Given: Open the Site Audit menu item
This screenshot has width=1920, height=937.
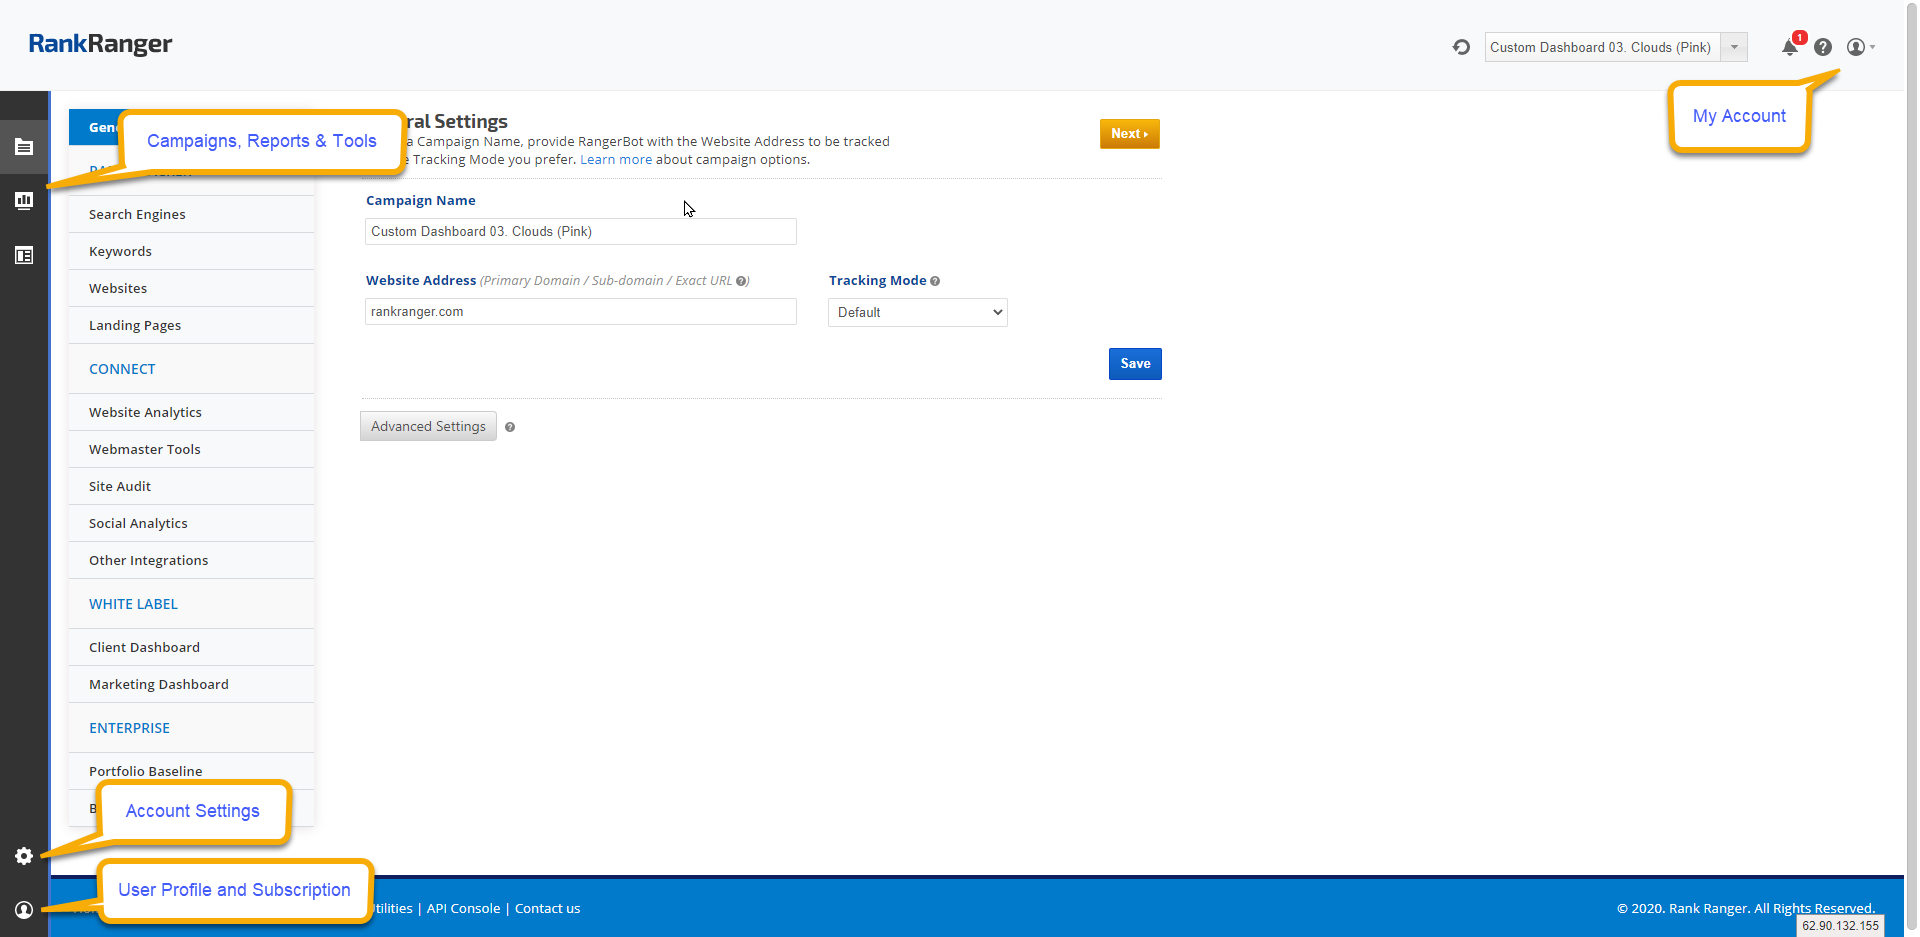Looking at the screenshot, I should 120,486.
